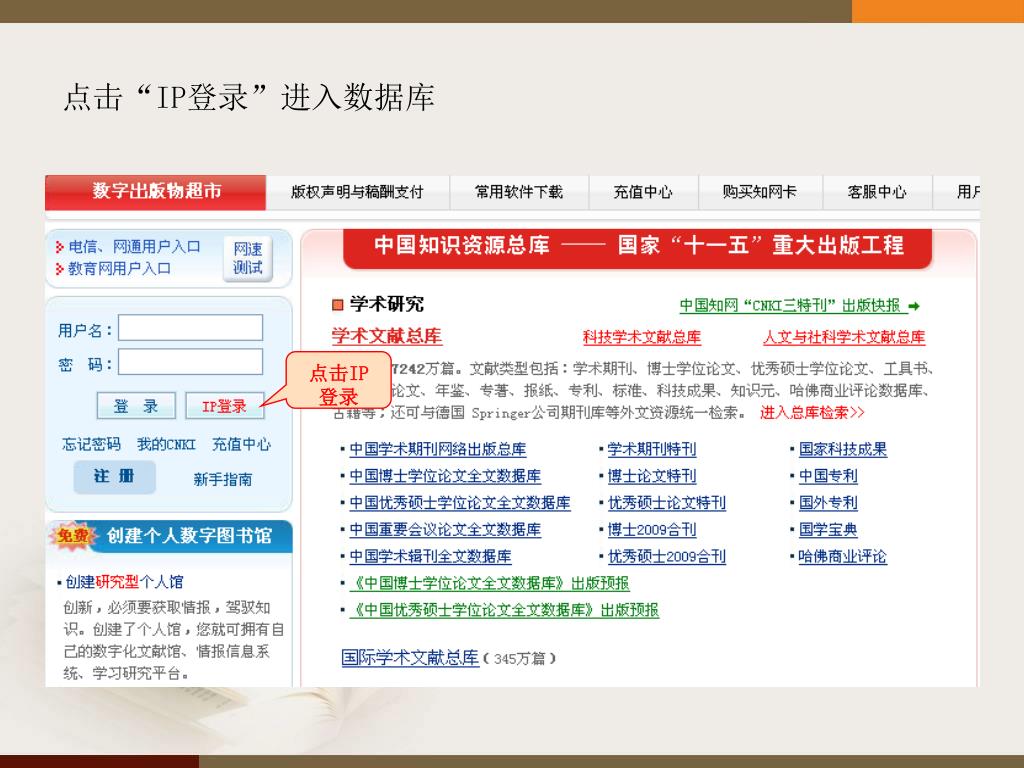Go to 充值中心 in top navigation

click(643, 192)
